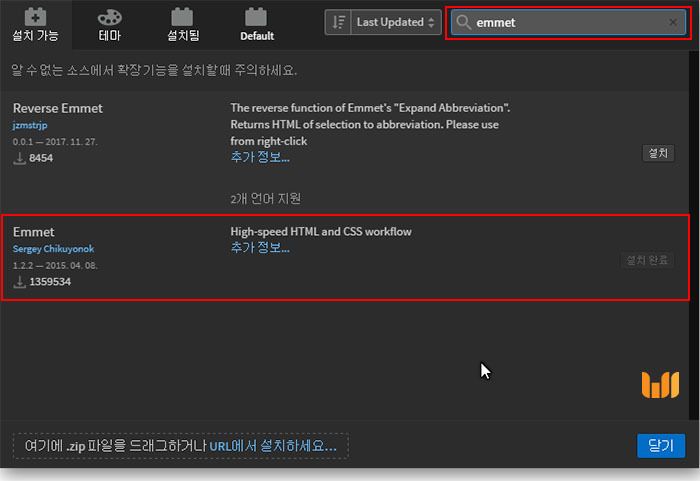Toggle the sort direction icon button

[x=338, y=22]
